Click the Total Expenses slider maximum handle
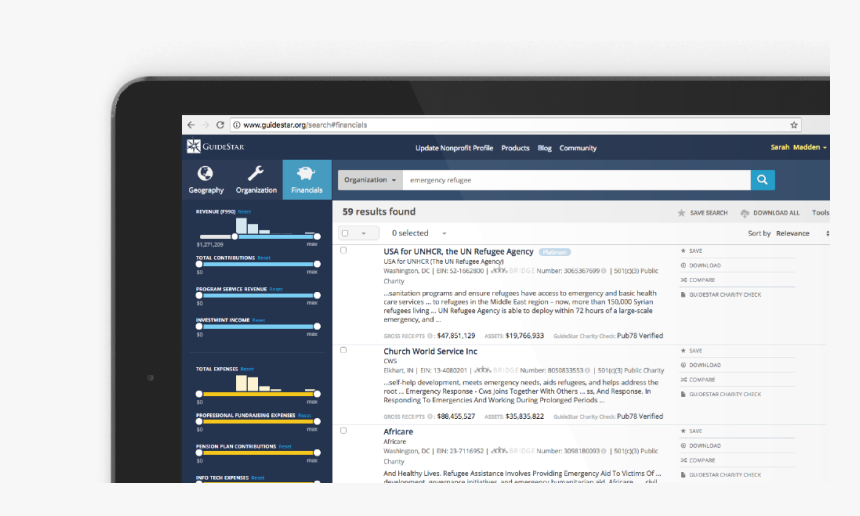Image resolution: width=860 pixels, height=516 pixels. [317, 394]
